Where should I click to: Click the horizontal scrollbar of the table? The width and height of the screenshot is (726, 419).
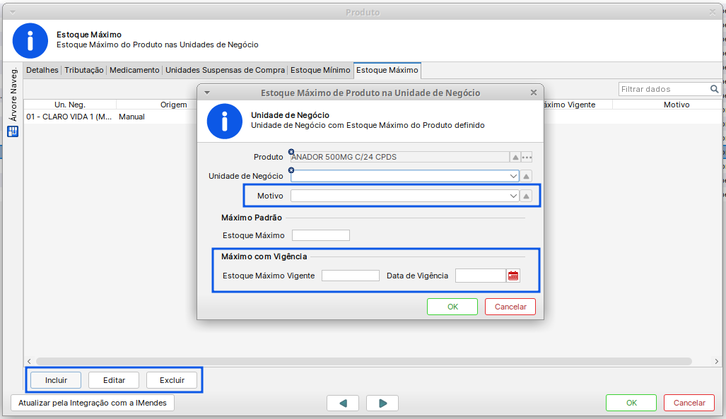pos(364,361)
